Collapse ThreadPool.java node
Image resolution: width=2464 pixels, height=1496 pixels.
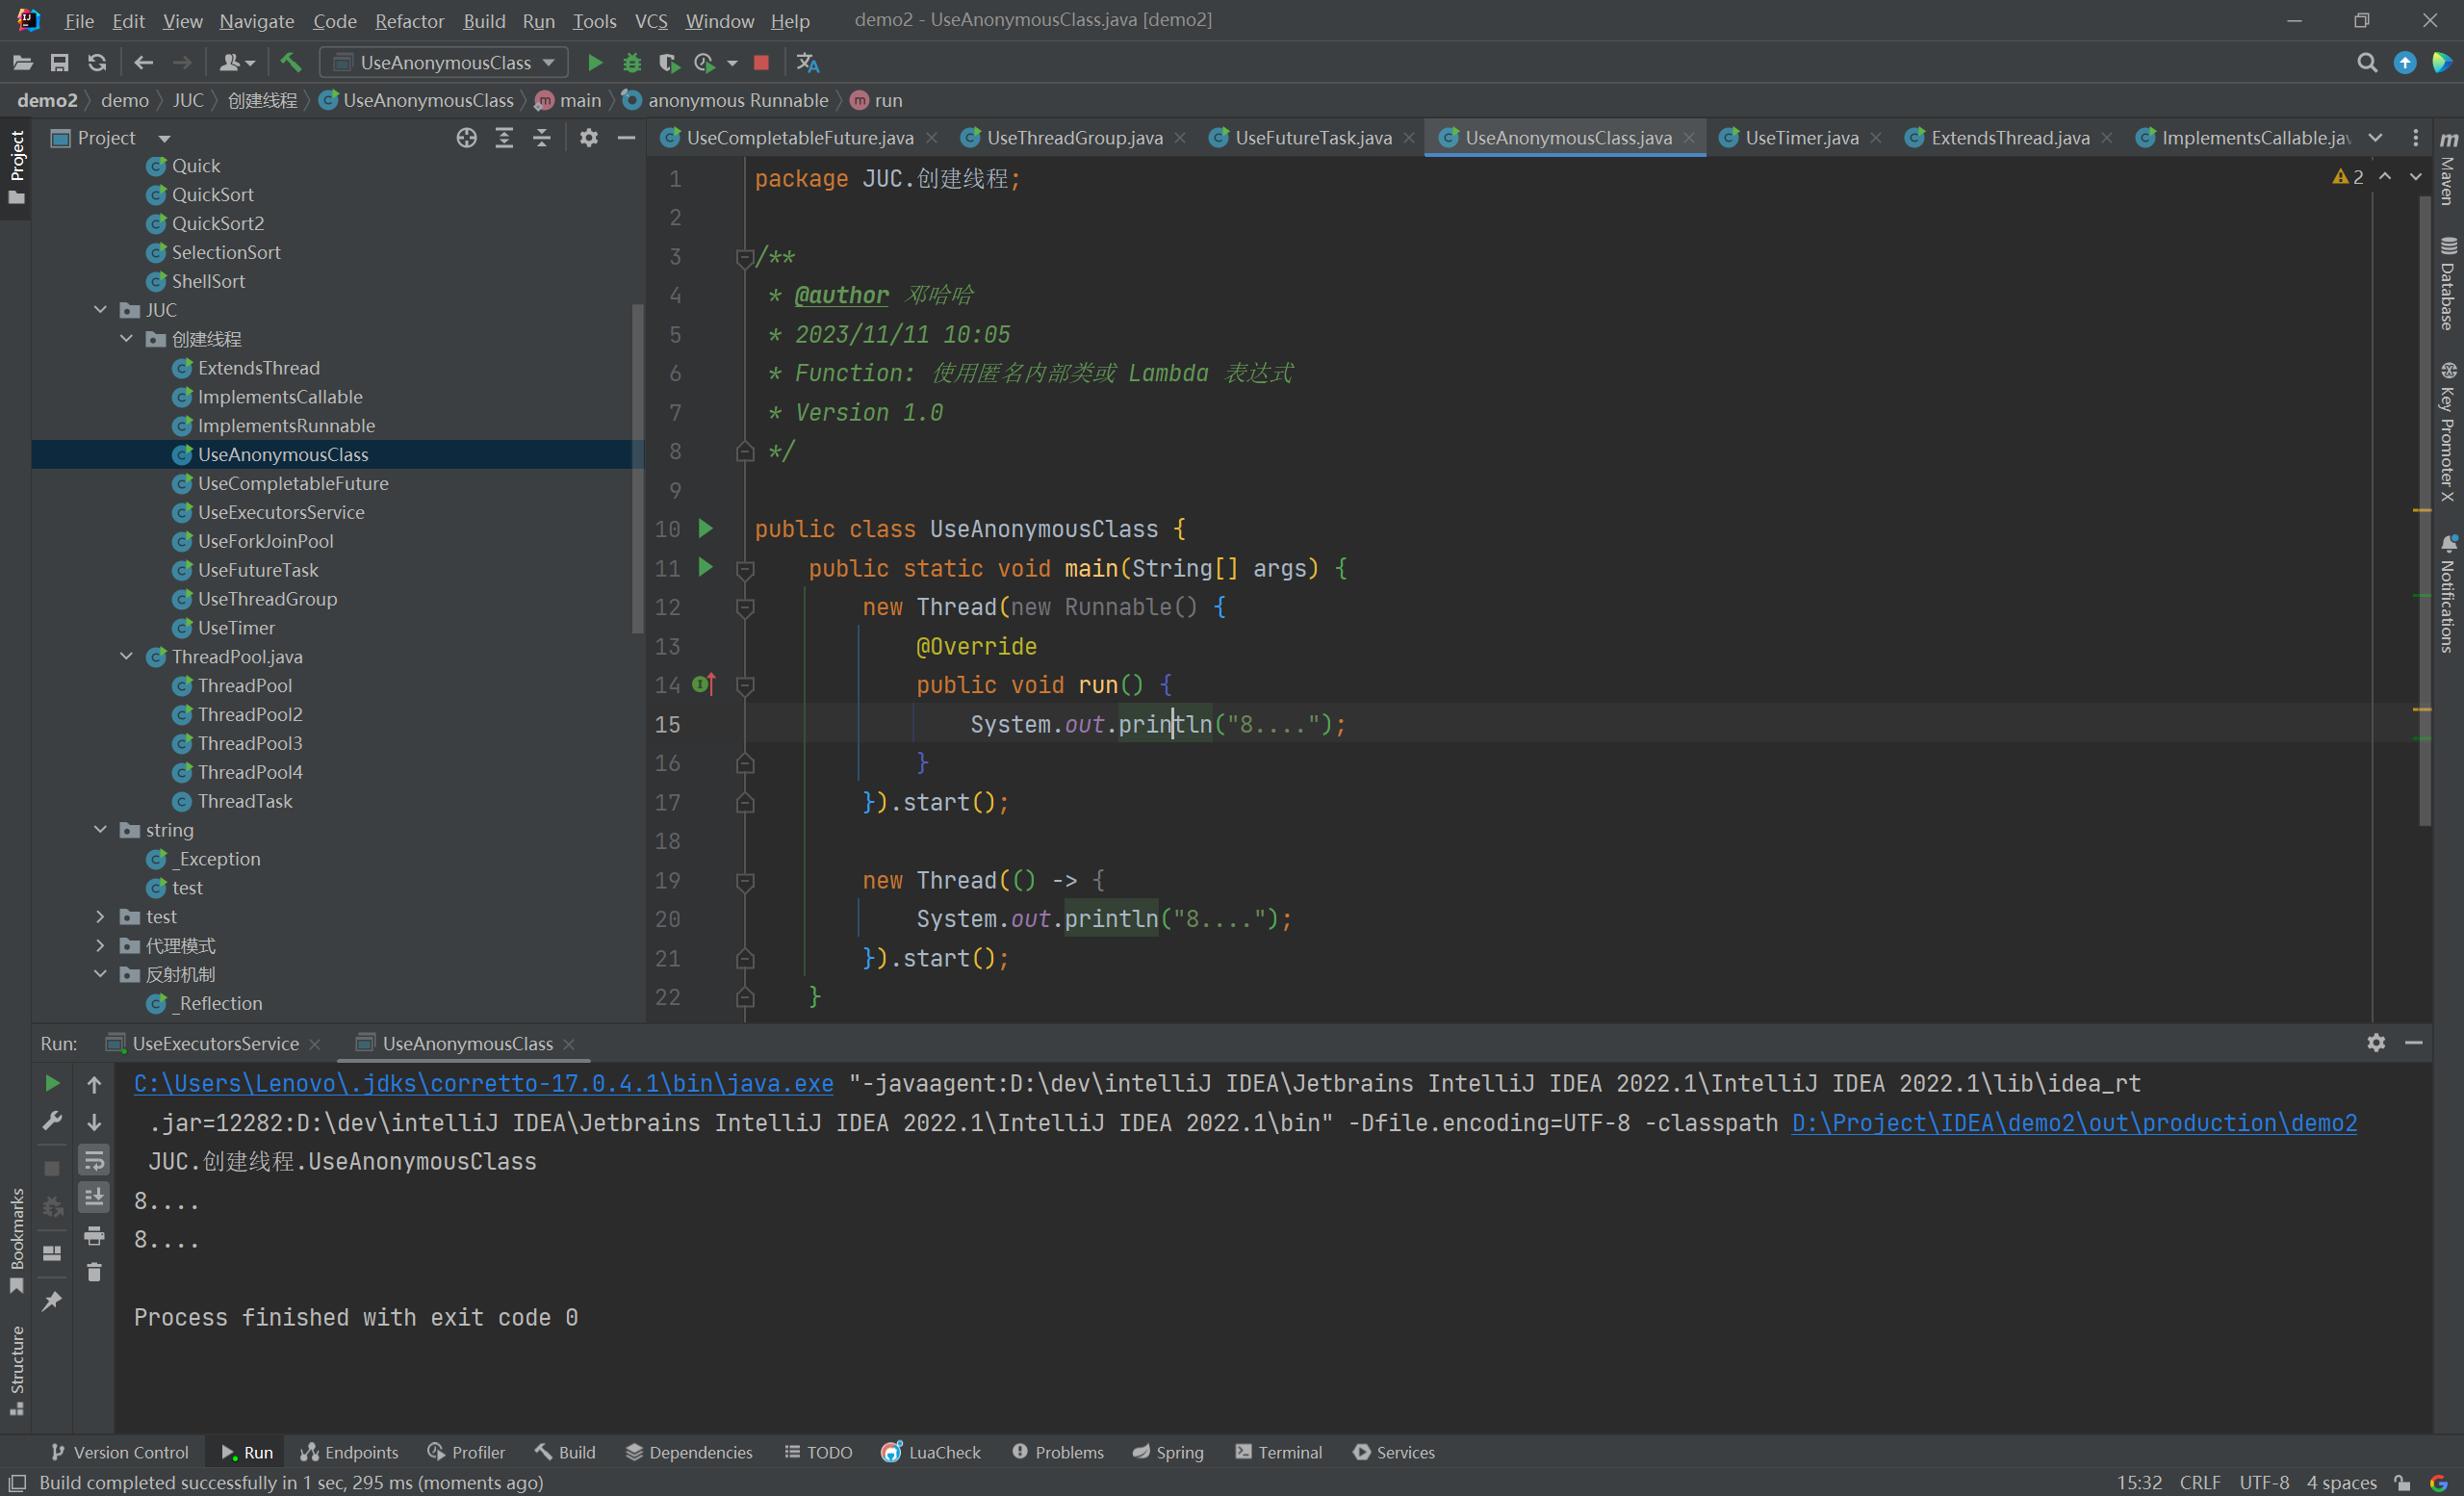click(126, 656)
